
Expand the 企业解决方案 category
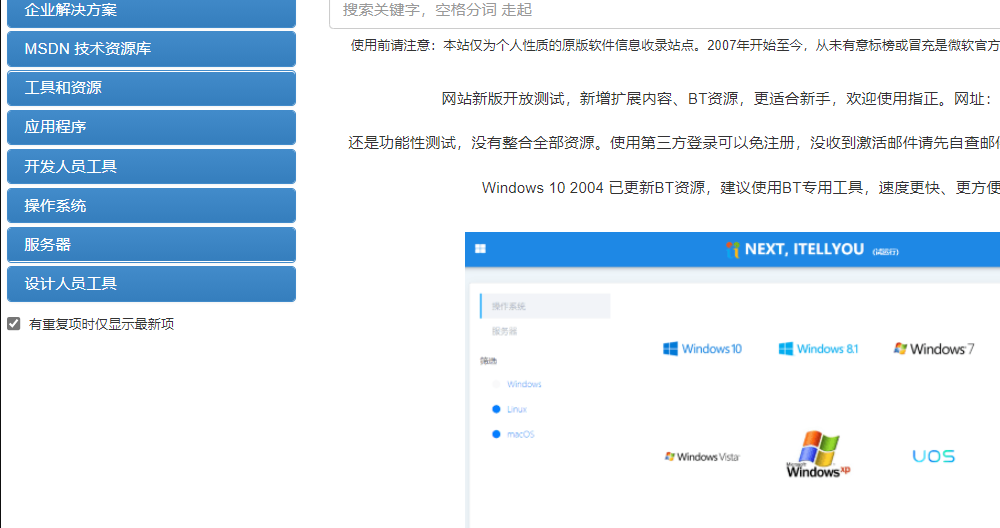151,11
